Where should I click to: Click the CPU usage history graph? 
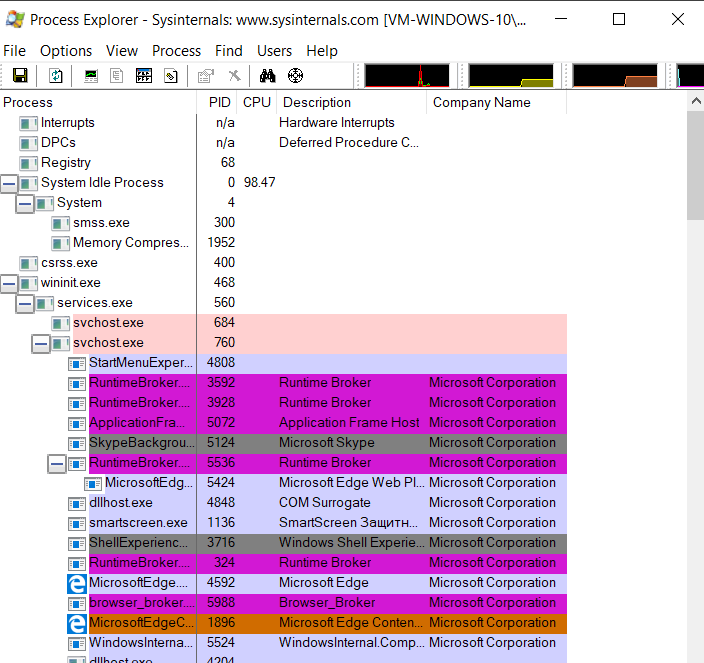pos(407,75)
